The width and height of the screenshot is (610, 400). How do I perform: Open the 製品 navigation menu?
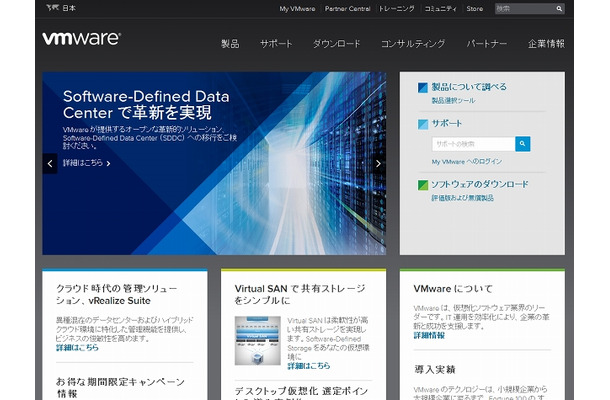pyautogui.click(x=230, y=44)
